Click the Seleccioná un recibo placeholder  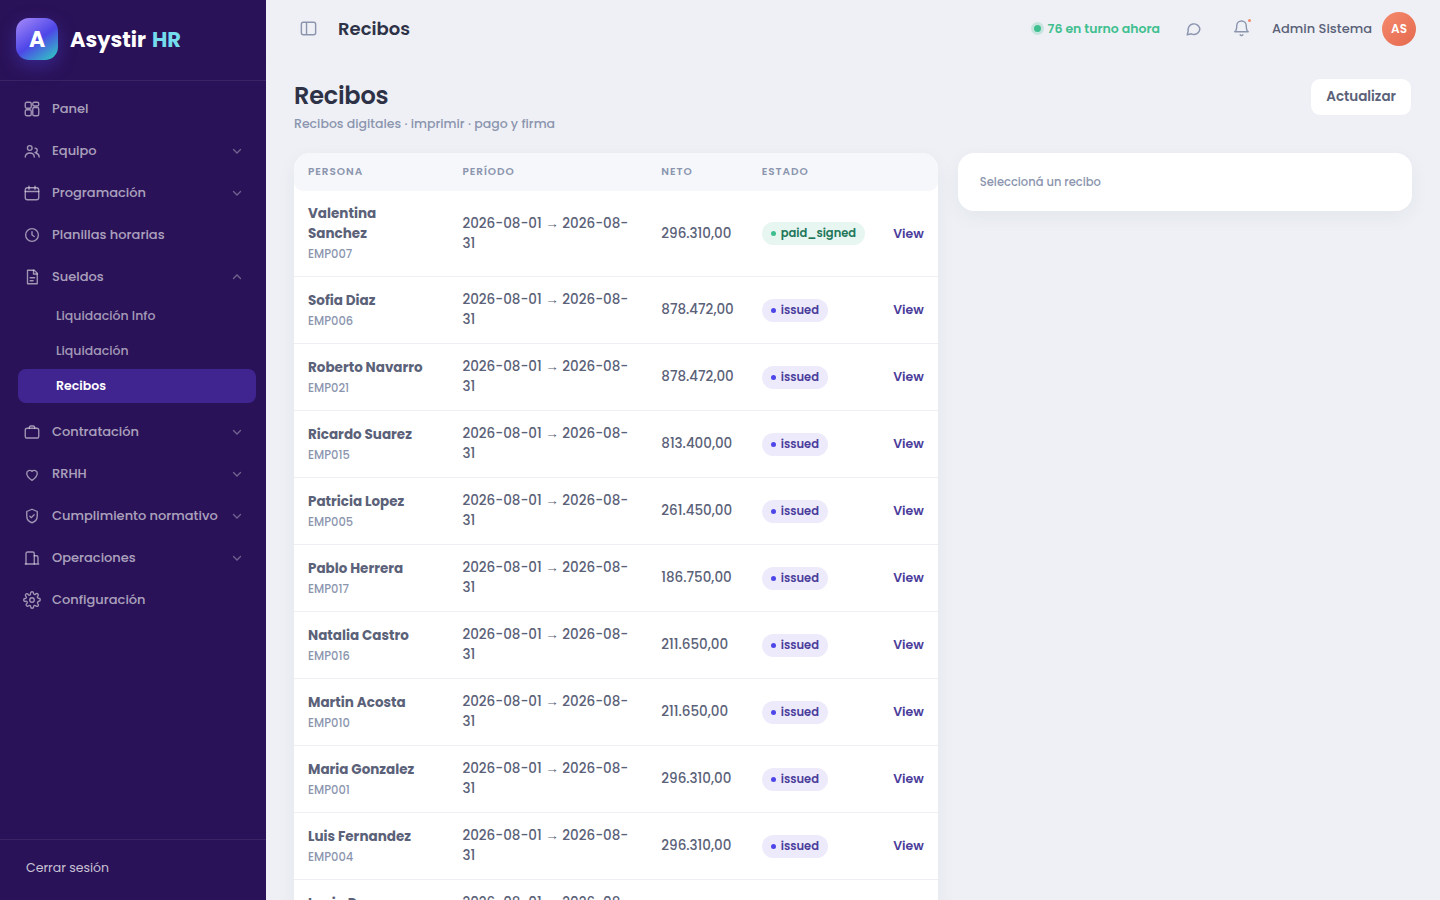pos(1040,182)
